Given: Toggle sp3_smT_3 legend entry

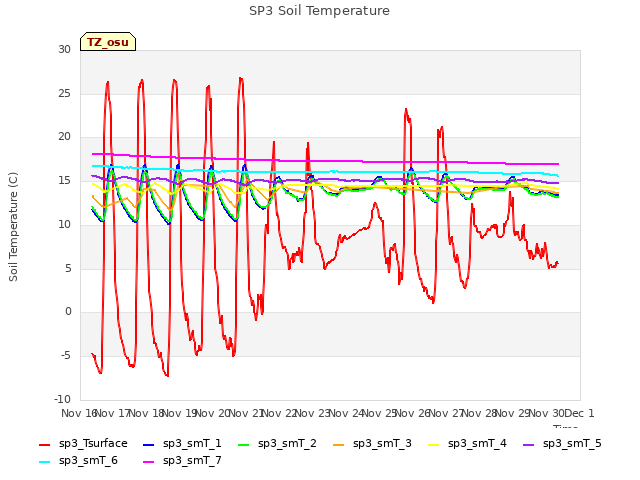Looking at the screenshot, I should pos(372,443).
